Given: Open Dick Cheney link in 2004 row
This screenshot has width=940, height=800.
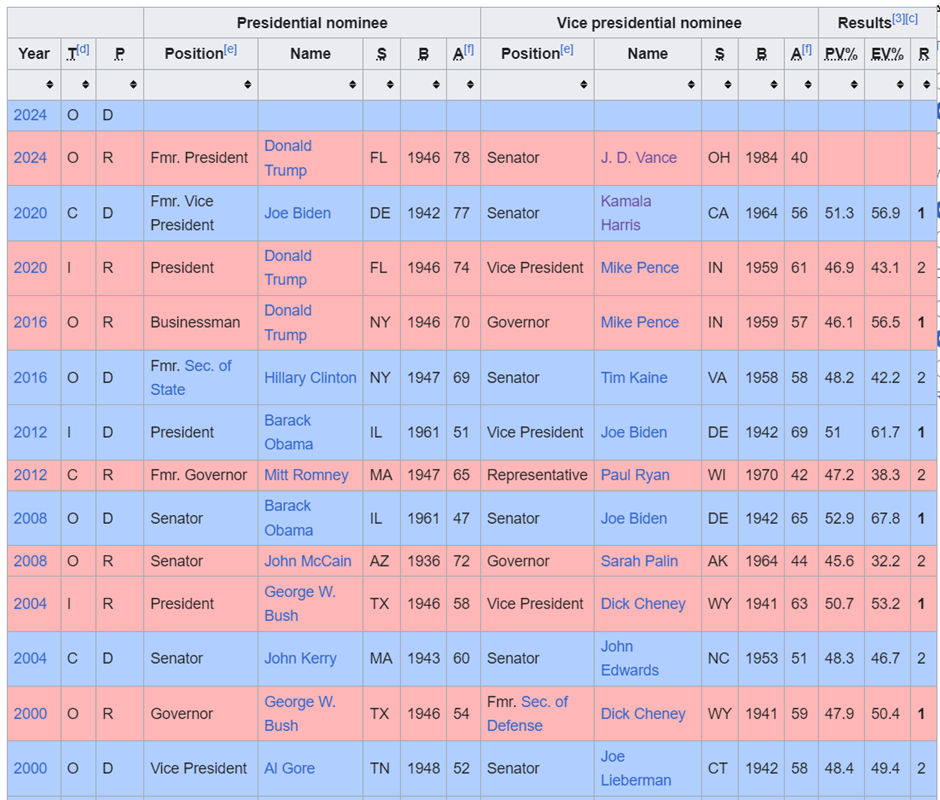Looking at the screenshot, I should pyautogui.click(x=643, y=603).
